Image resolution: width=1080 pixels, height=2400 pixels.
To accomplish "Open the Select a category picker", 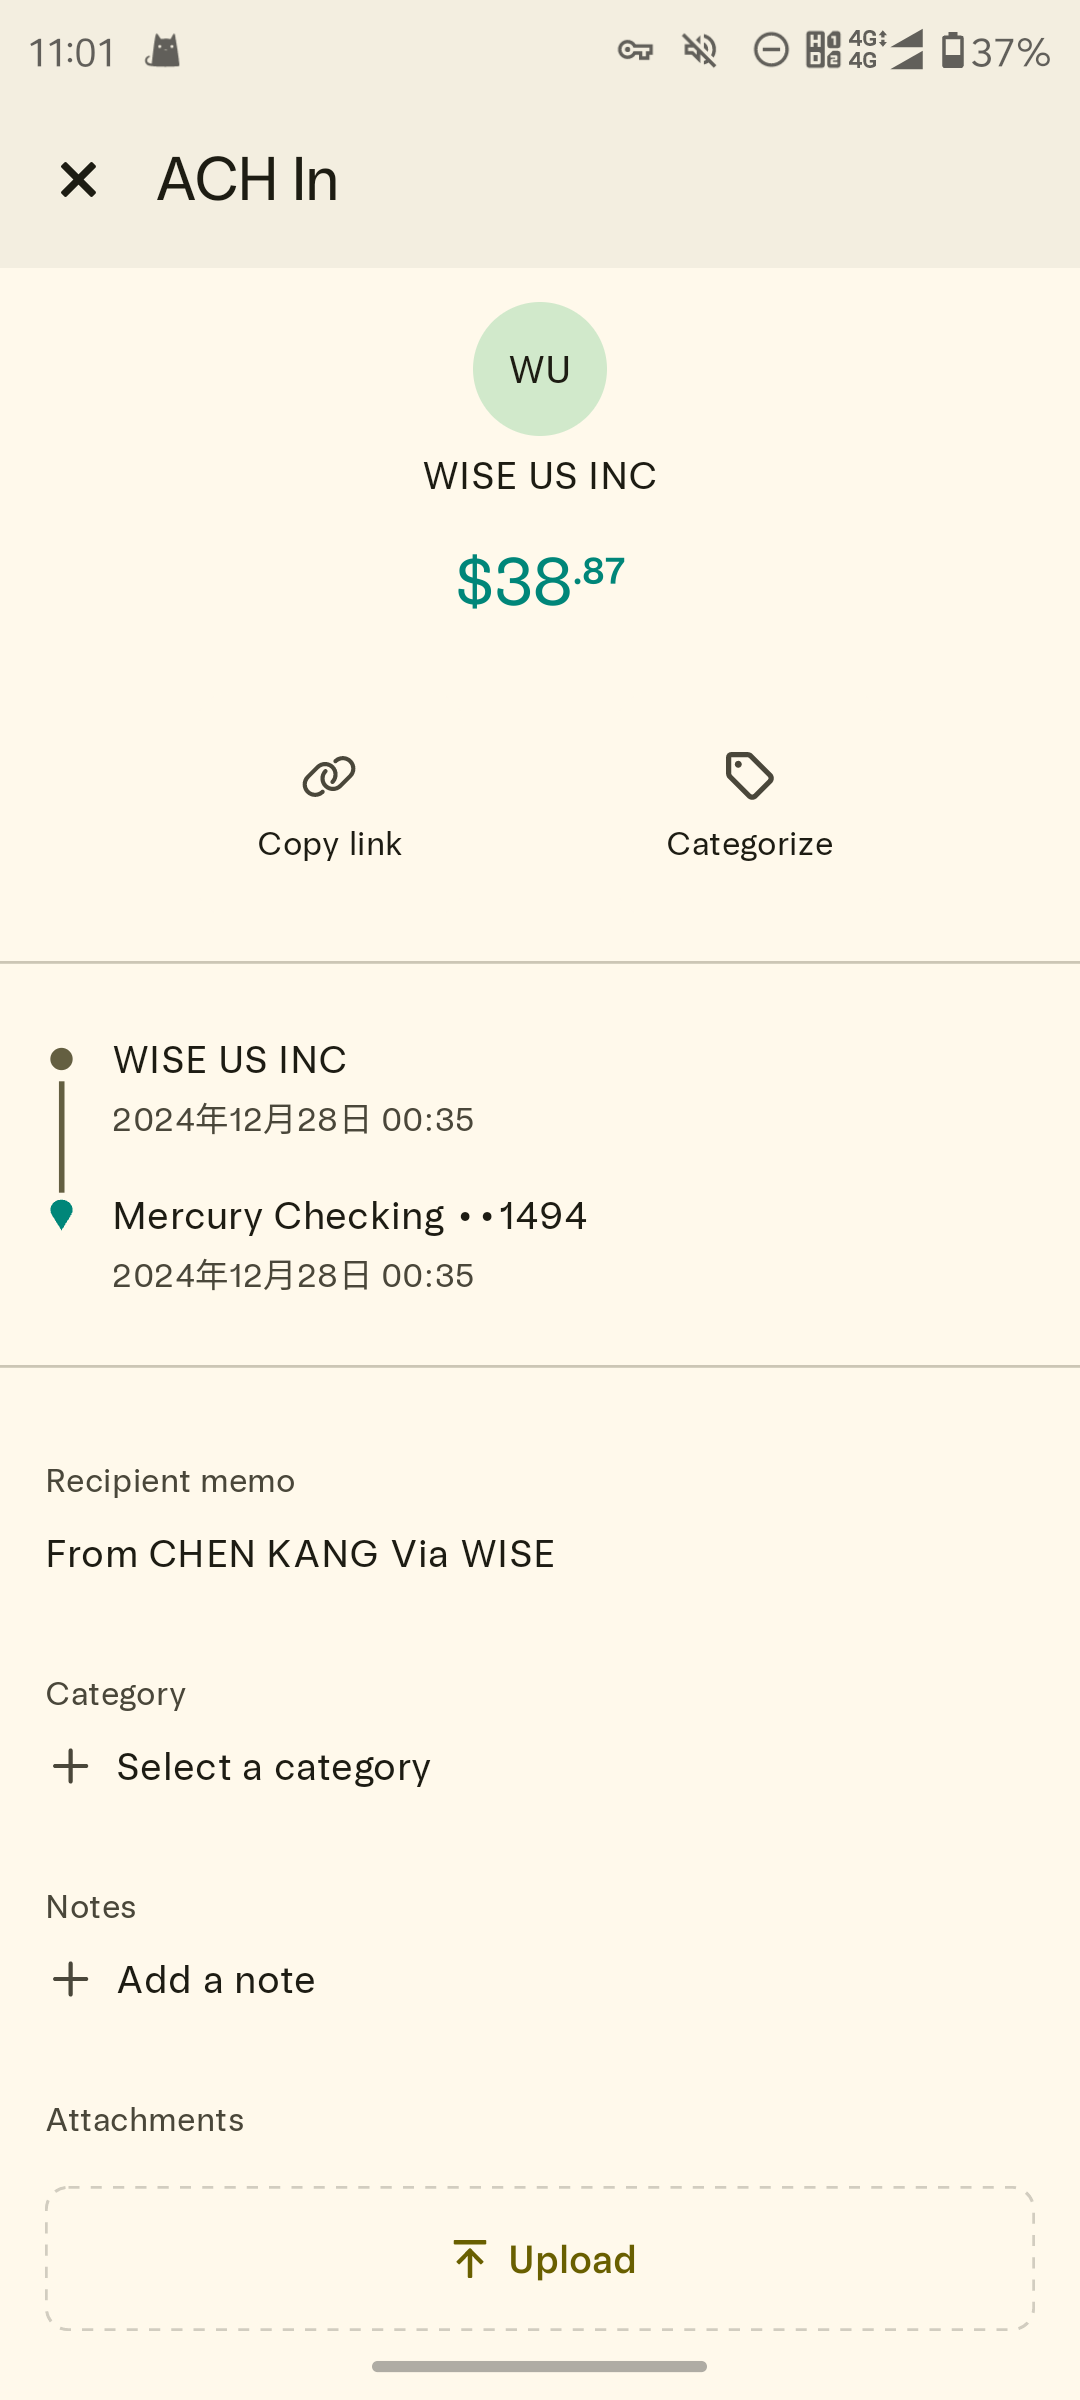I will [x=273, y=1767].
